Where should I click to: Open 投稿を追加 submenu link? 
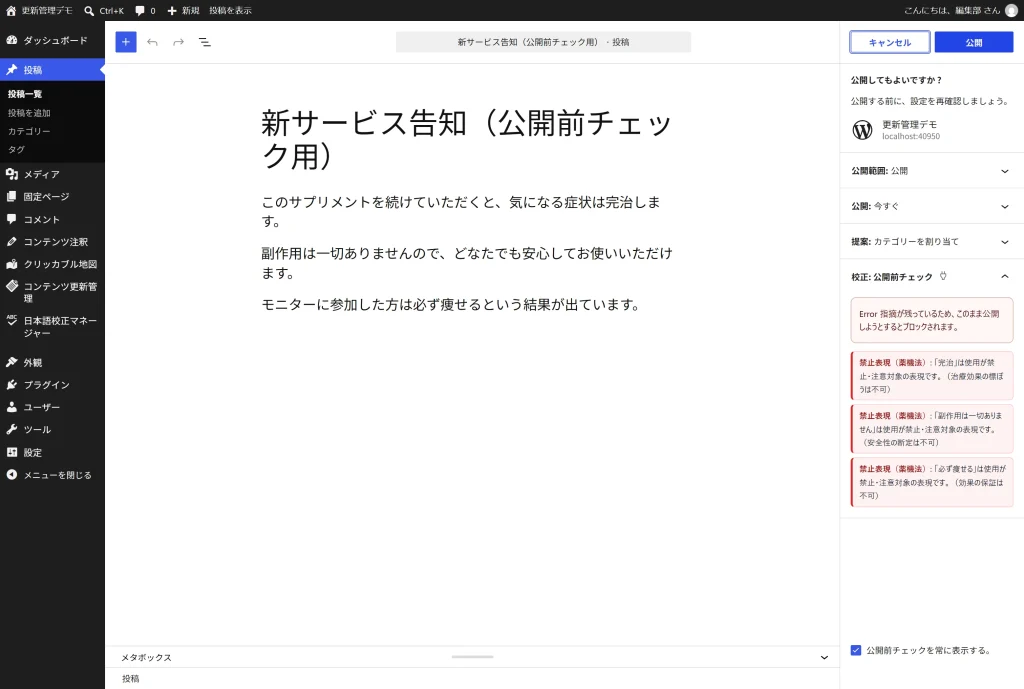pyautogui.click(x=29, y=113)
